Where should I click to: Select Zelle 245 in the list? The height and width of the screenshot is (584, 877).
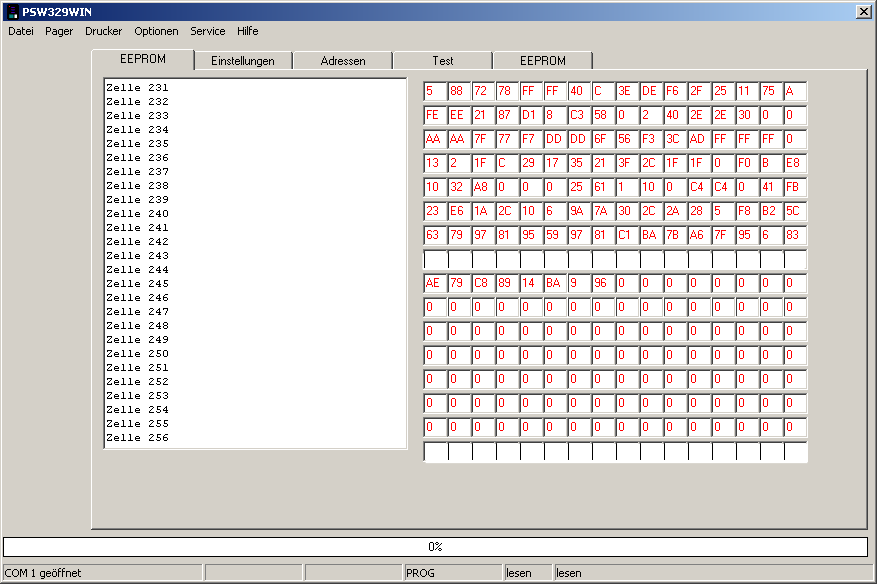138,284
